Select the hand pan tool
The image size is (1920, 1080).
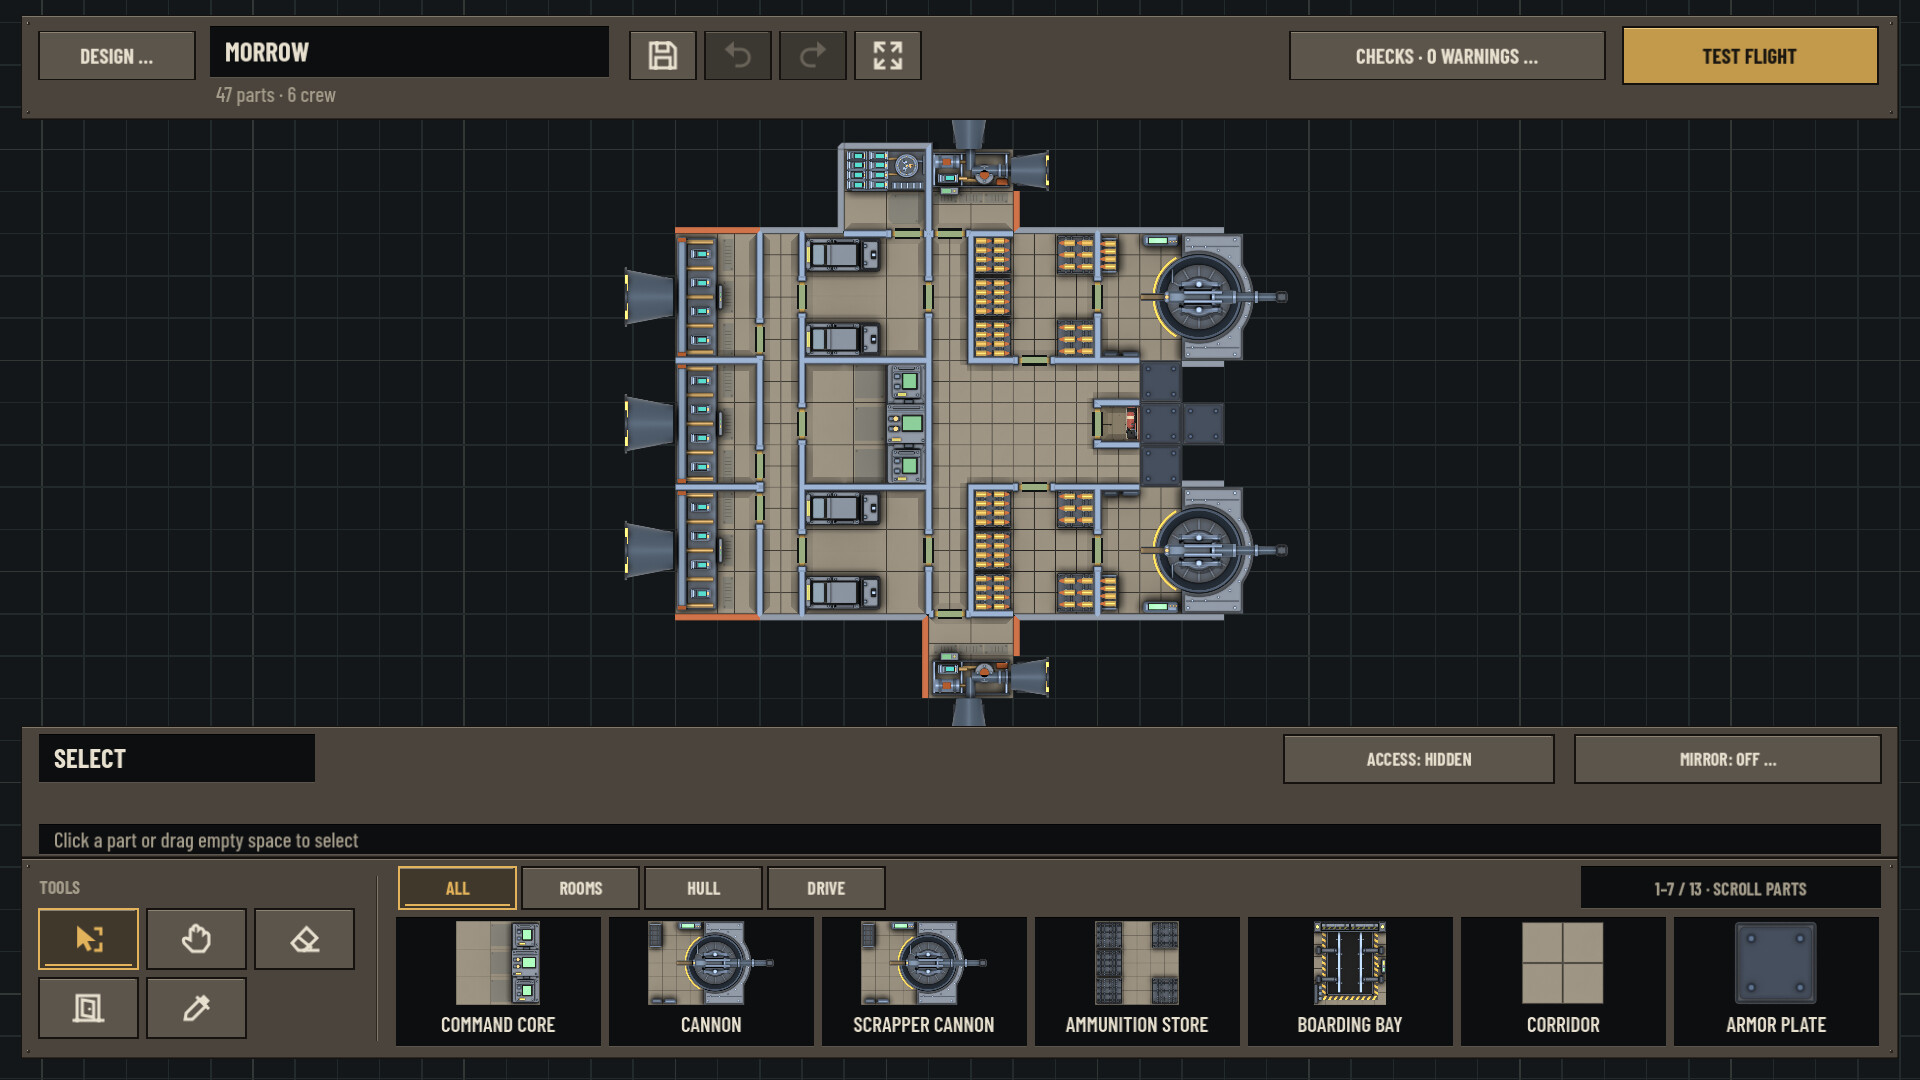pyautogui.click(x=196, y=939)
